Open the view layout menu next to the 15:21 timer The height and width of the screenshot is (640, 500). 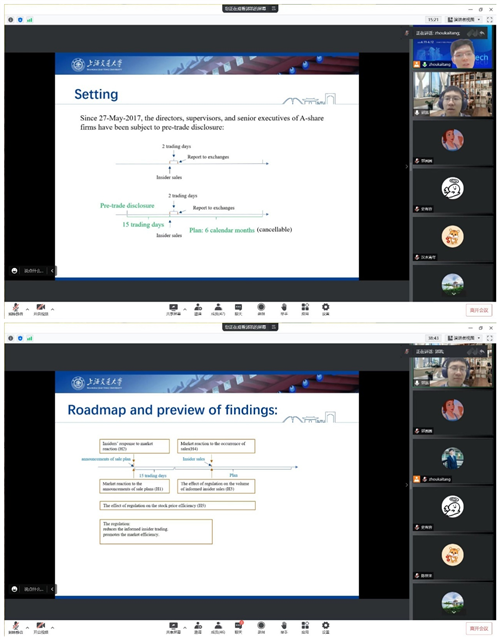click(464, 20)
